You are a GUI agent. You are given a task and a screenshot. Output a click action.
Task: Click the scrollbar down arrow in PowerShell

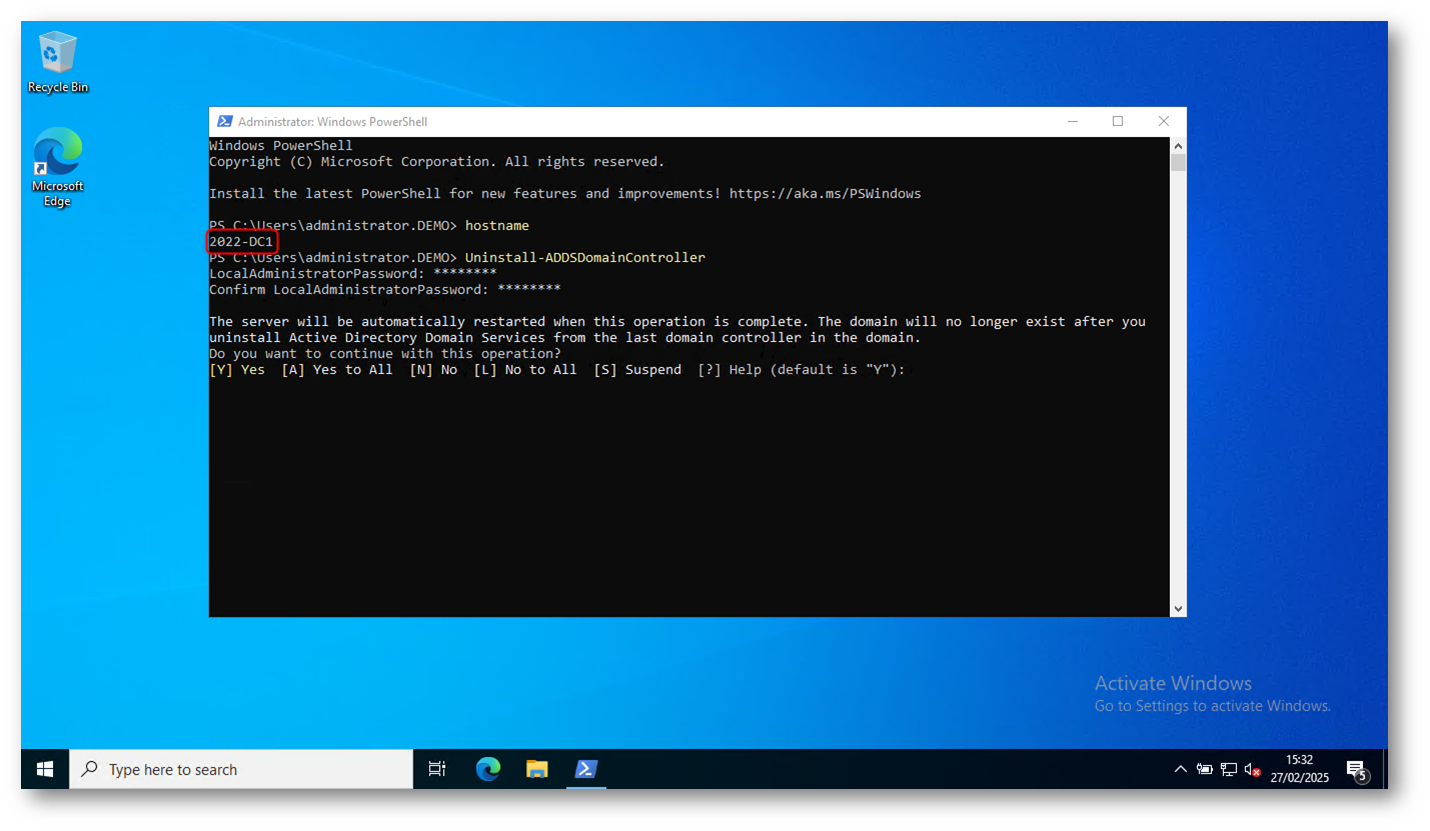point(1178,608)
